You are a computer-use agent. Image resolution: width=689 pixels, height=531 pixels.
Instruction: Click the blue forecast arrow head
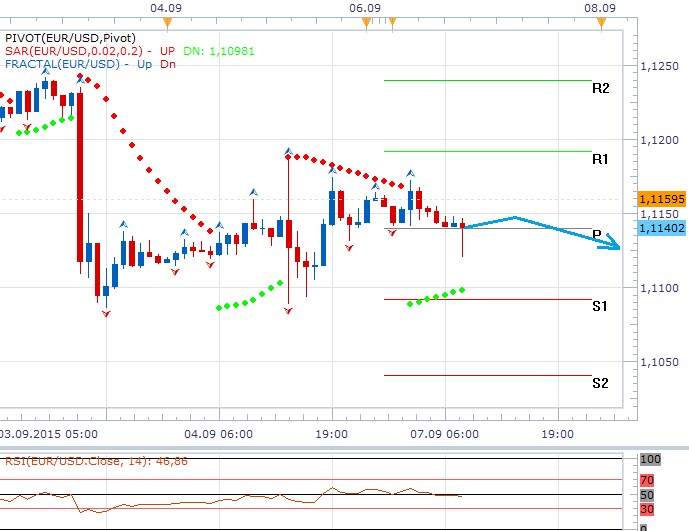[614, 248]
